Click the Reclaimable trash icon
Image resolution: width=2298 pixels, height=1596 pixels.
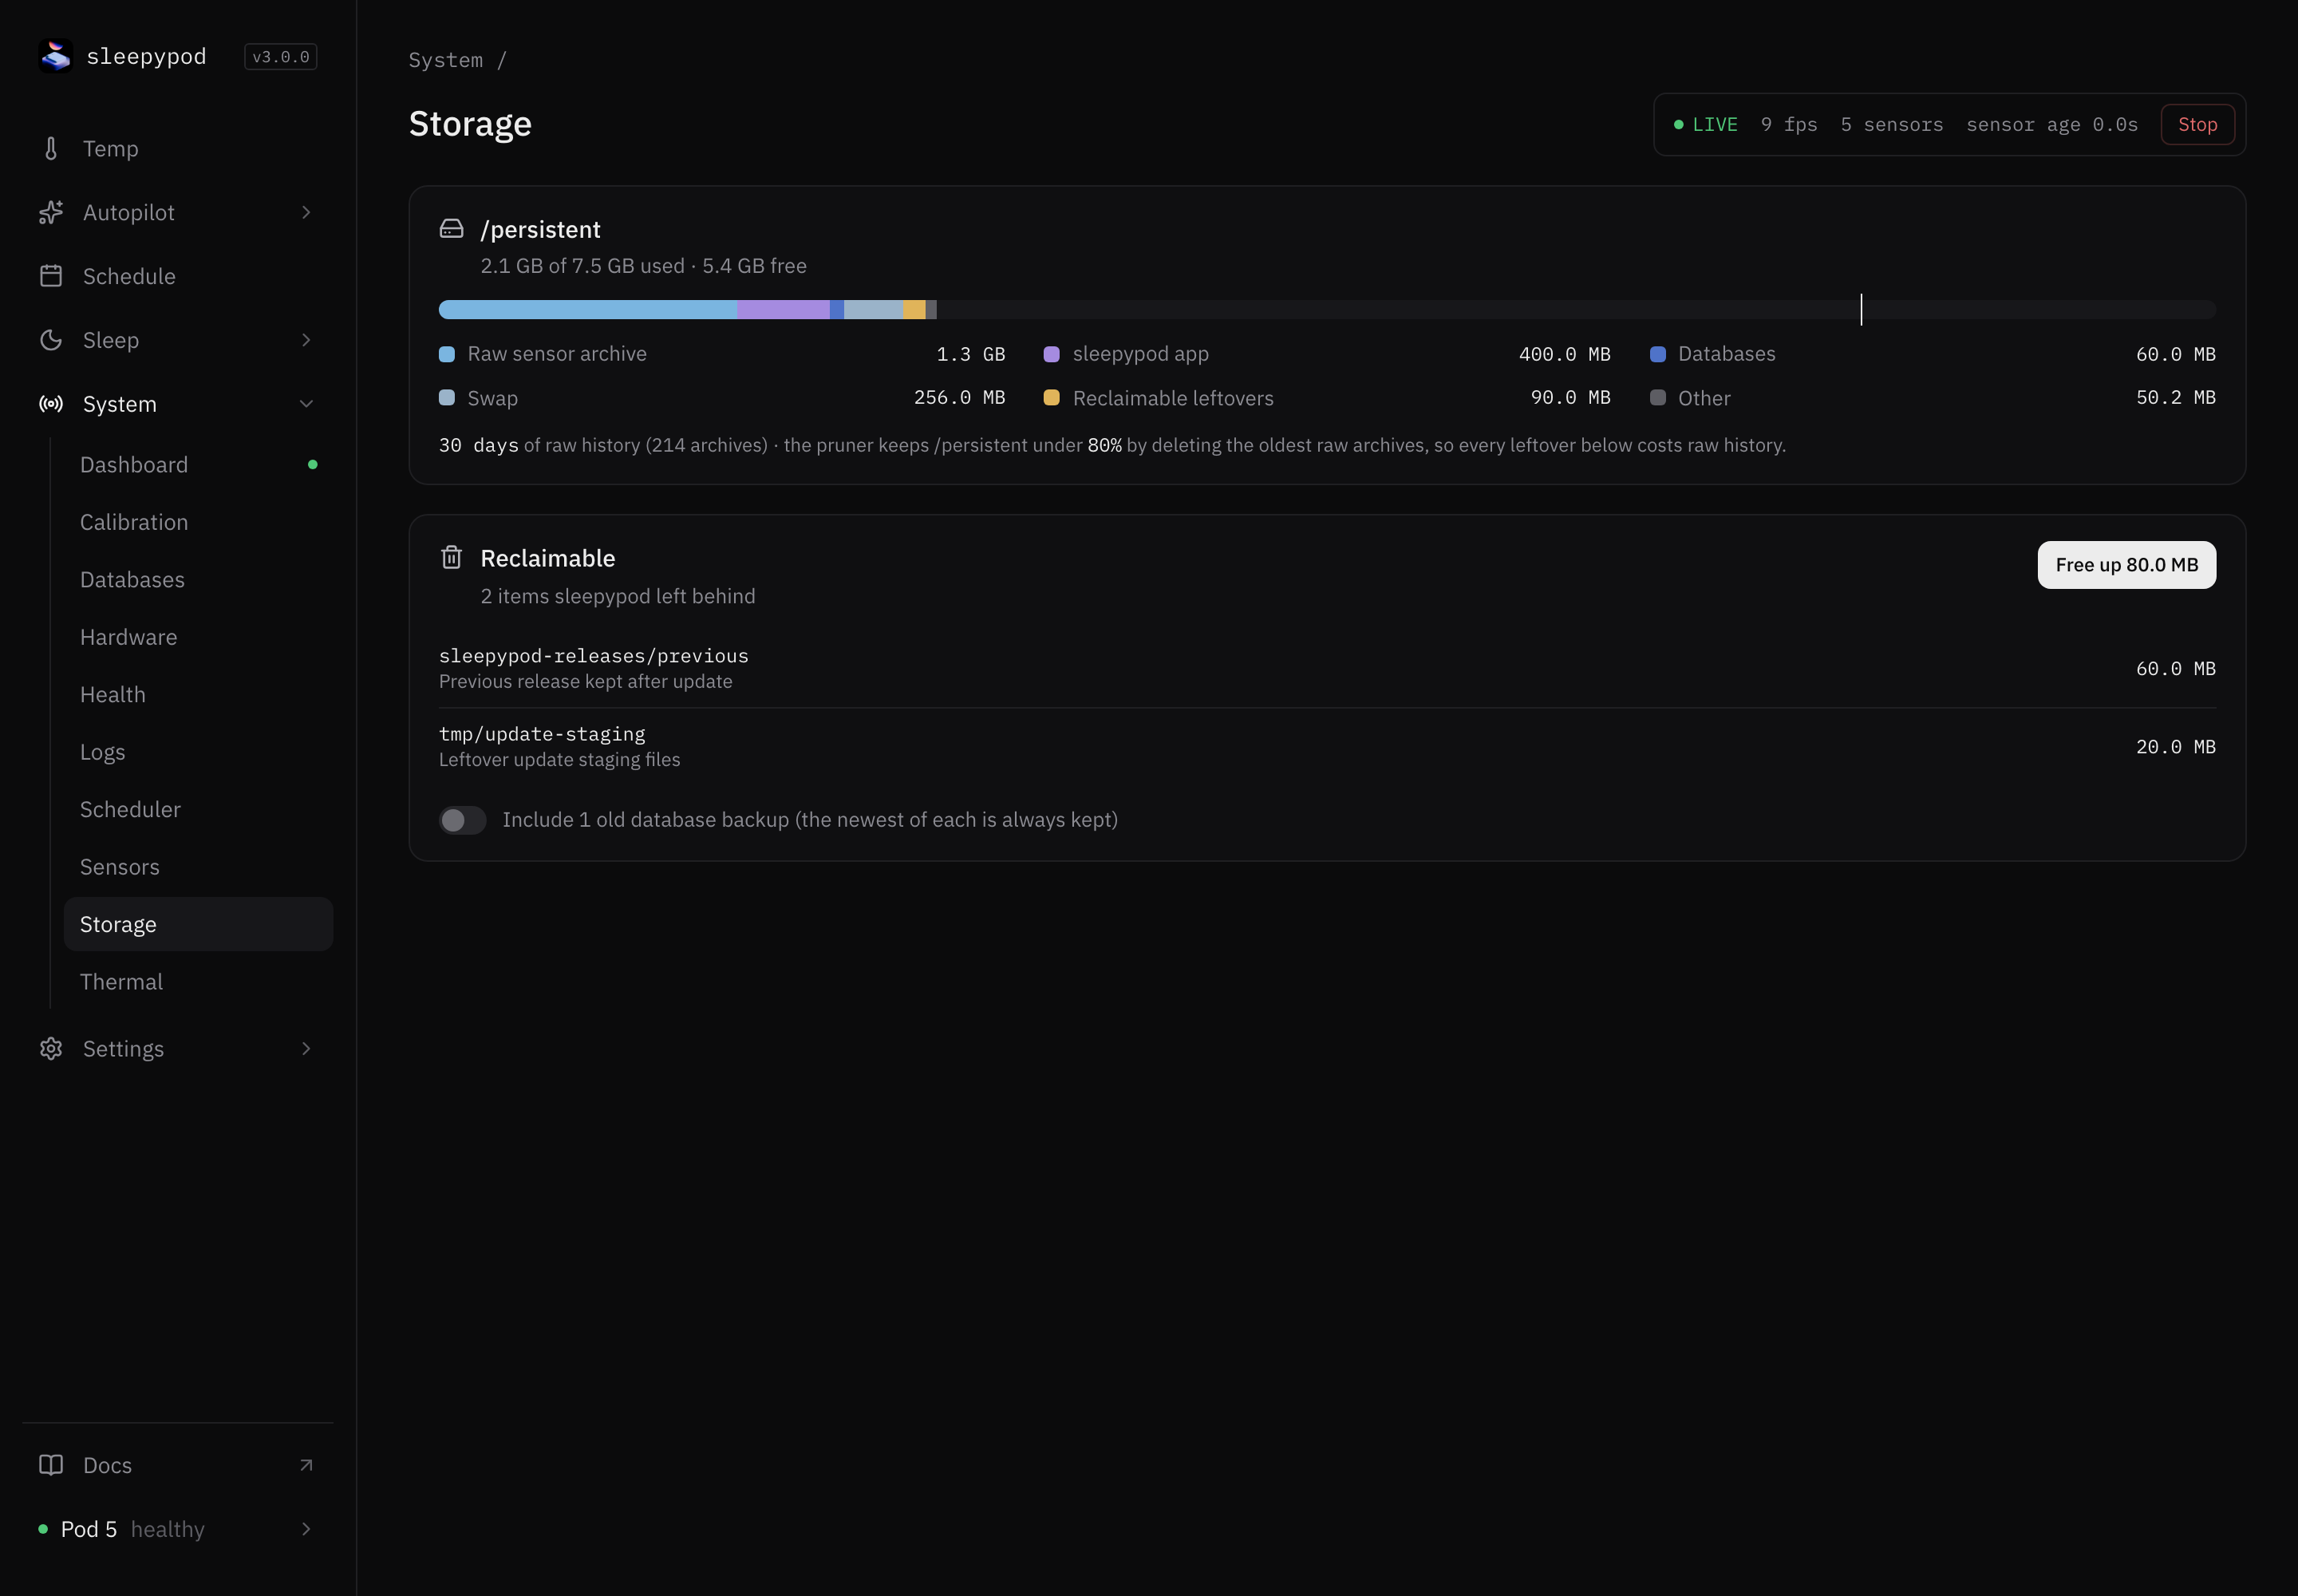(452, 557)
